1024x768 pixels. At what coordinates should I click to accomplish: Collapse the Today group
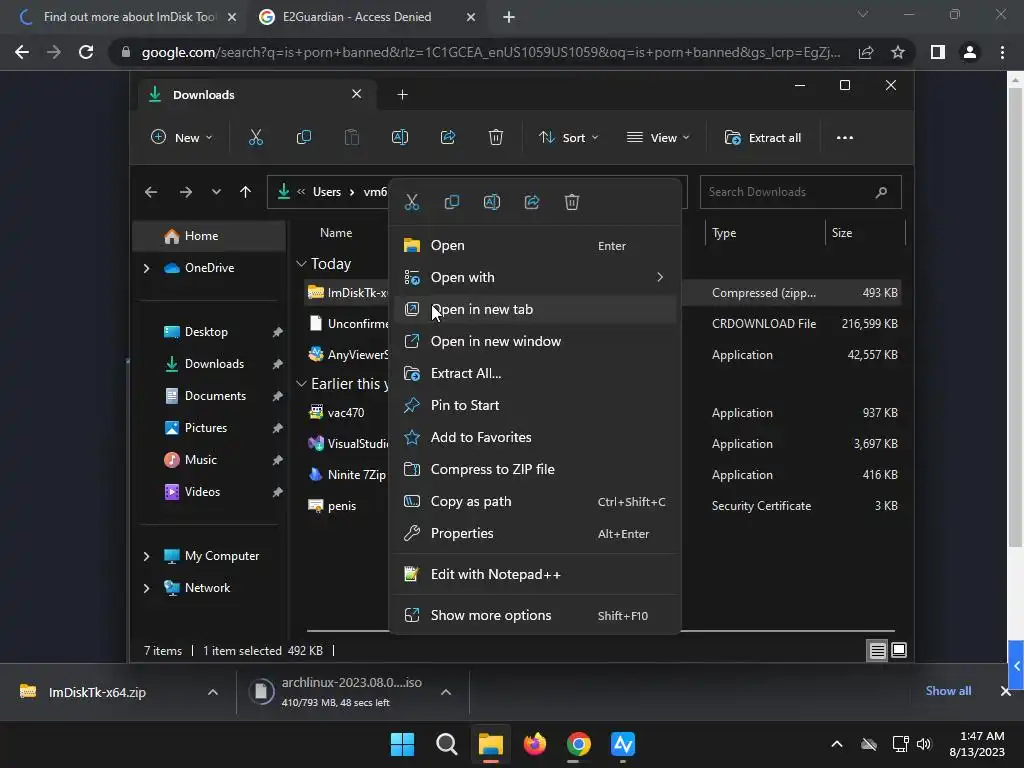click(301, 264)
